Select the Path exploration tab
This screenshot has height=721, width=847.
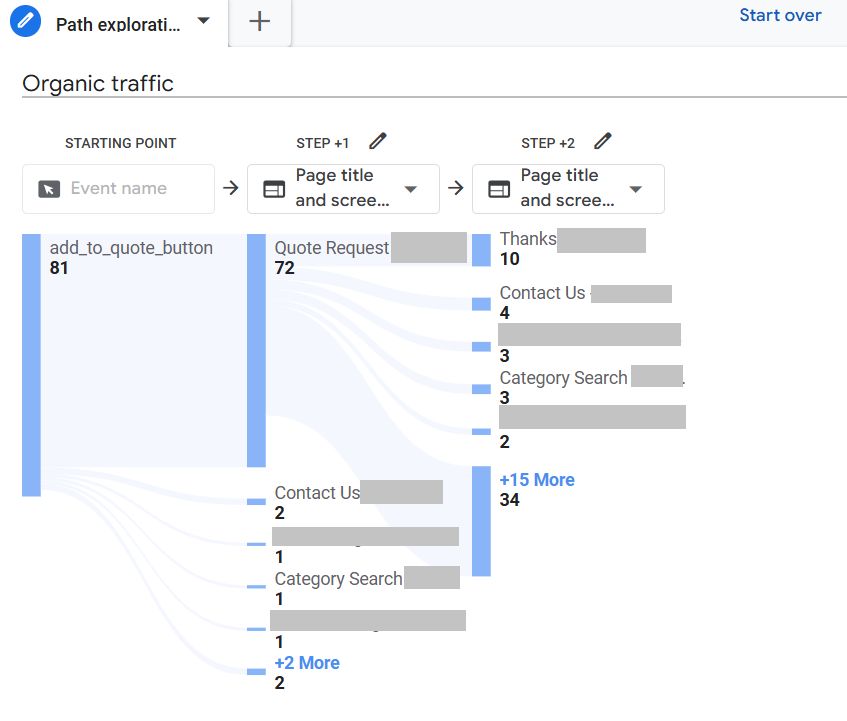118,24
